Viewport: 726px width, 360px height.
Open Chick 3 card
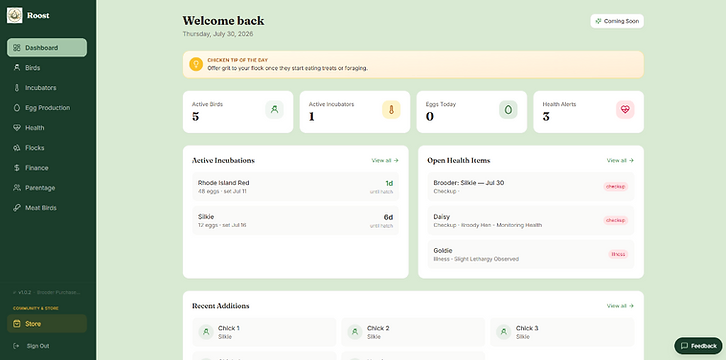coord(562,332)
